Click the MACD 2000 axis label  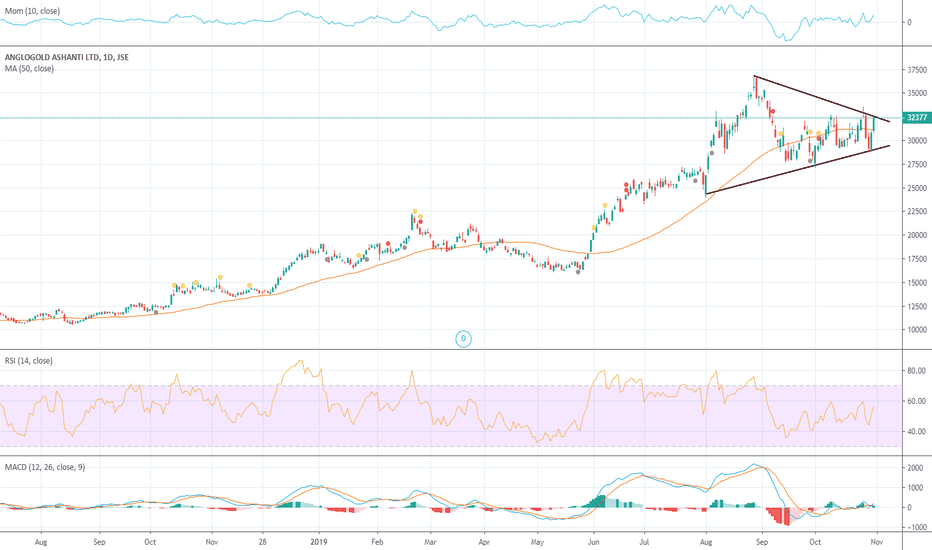pos(915,468)
